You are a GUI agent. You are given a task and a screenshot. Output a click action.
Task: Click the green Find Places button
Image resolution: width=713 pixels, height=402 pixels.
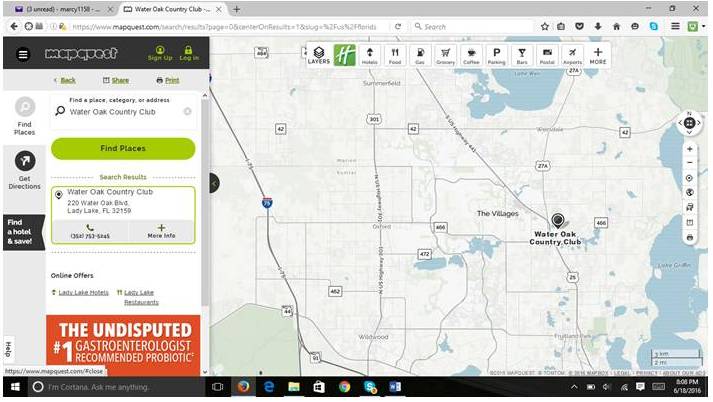pos(123,149)
